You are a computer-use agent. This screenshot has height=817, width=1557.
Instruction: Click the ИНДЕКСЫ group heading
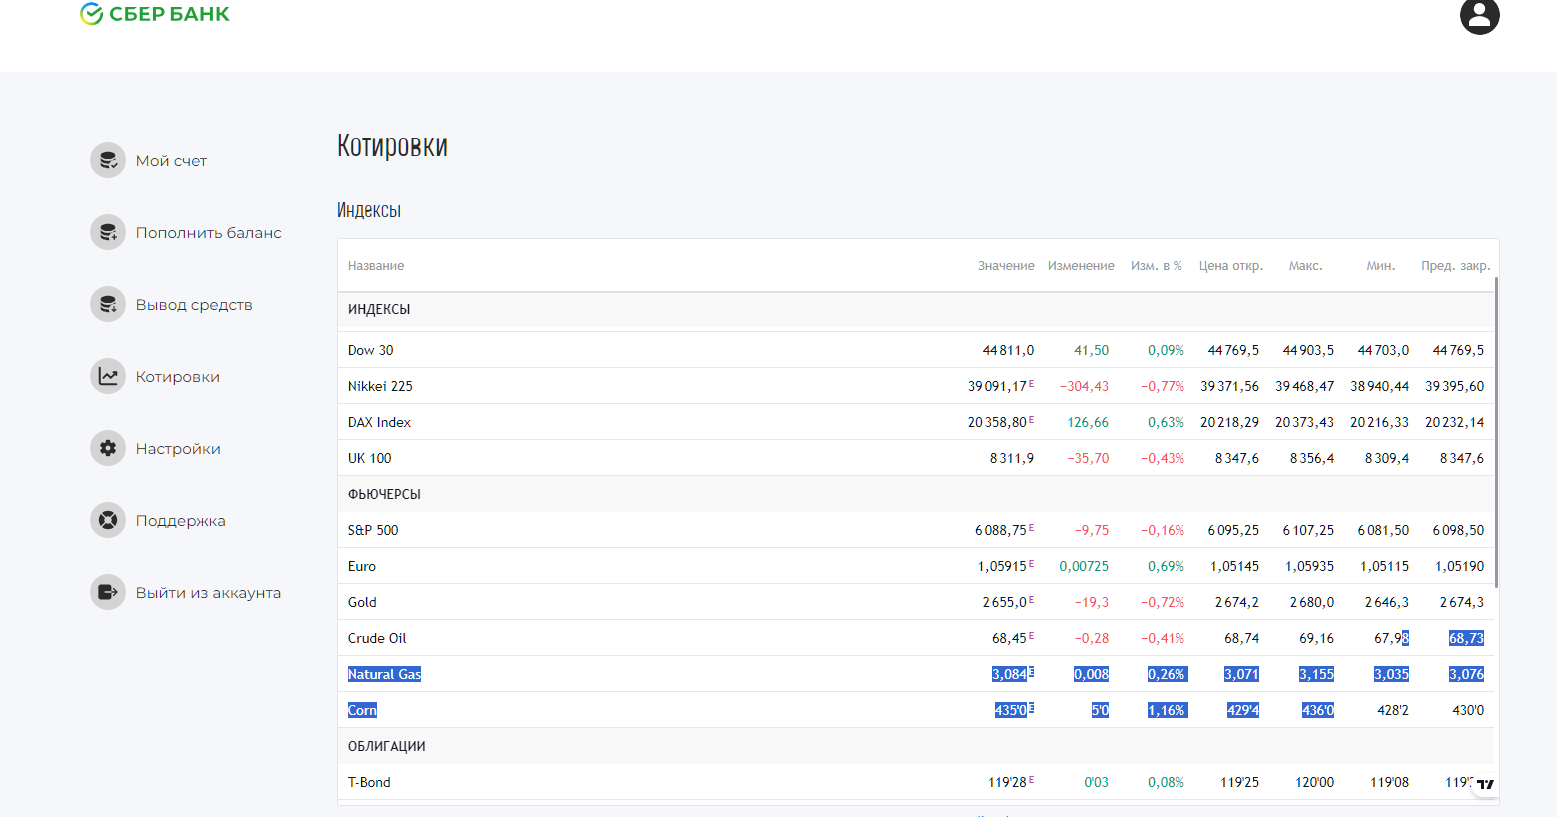click(379, 310)
